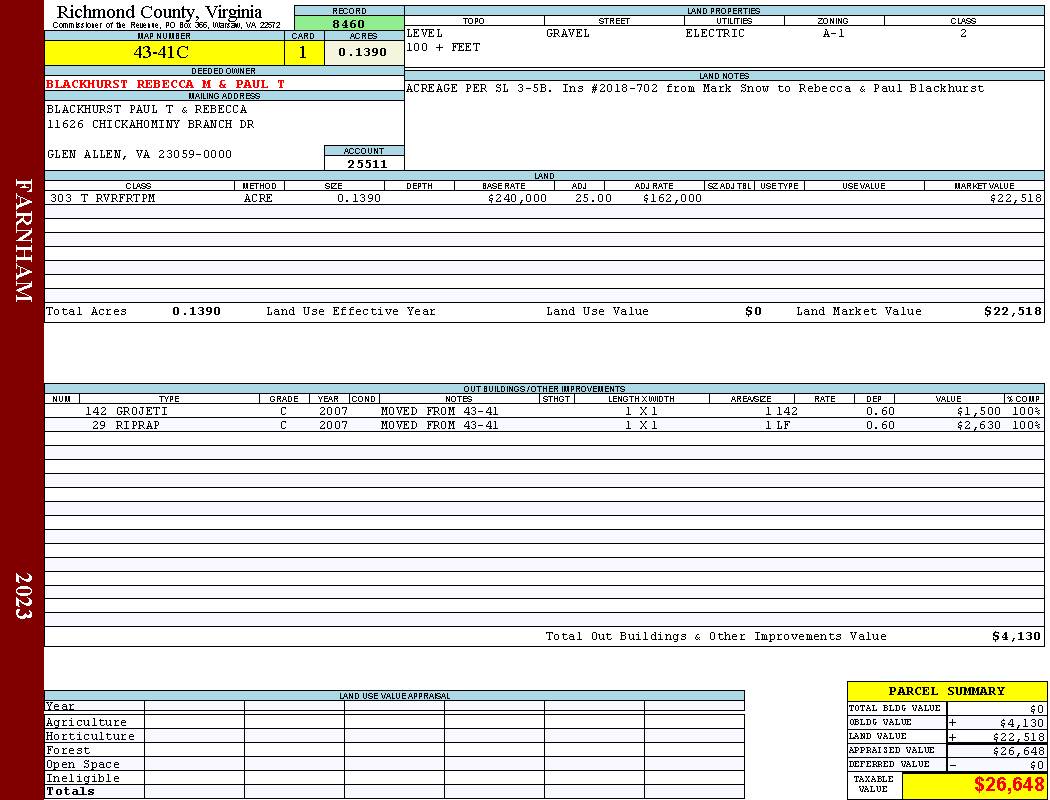The image size is (1050, 800).
Task: Select deeded owner BLACKHURST REBECCA M & PAUL T
Action: (x=165, y=84)
